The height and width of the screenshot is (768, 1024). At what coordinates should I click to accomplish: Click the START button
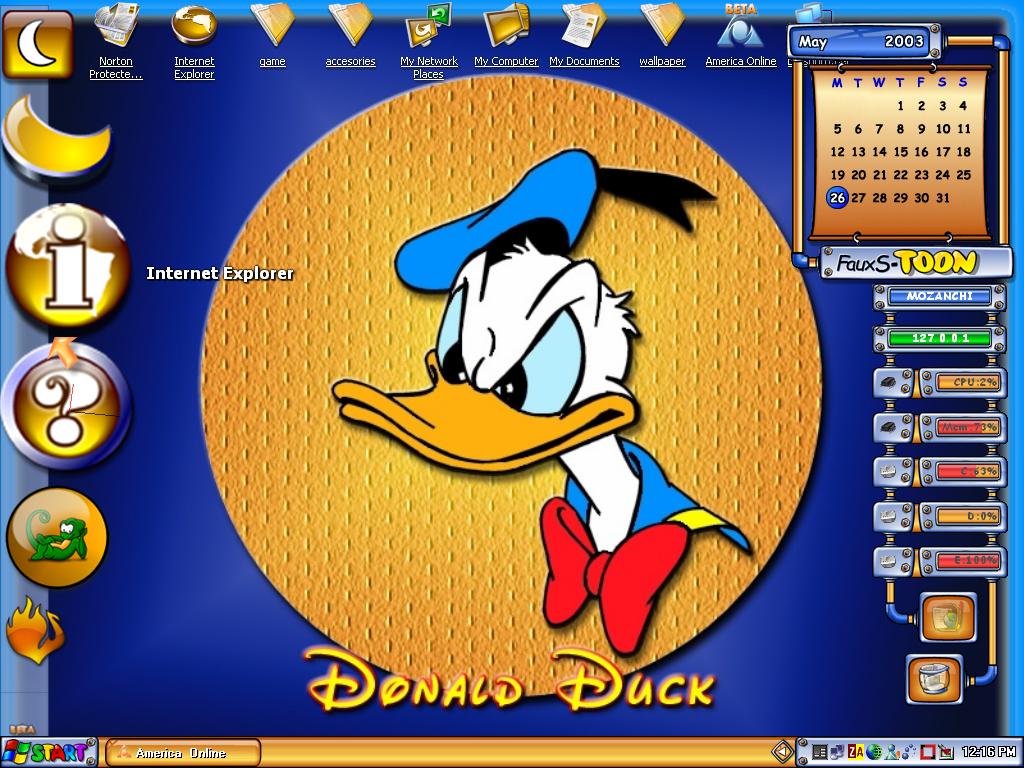tap(49, 752)
